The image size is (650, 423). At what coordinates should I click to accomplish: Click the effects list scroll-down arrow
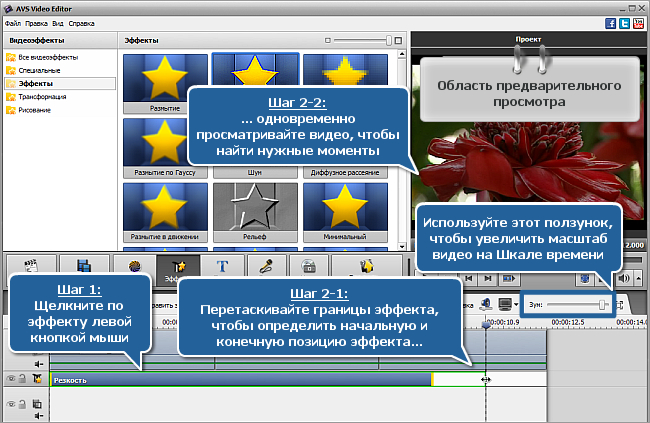[x=402, y=246]
